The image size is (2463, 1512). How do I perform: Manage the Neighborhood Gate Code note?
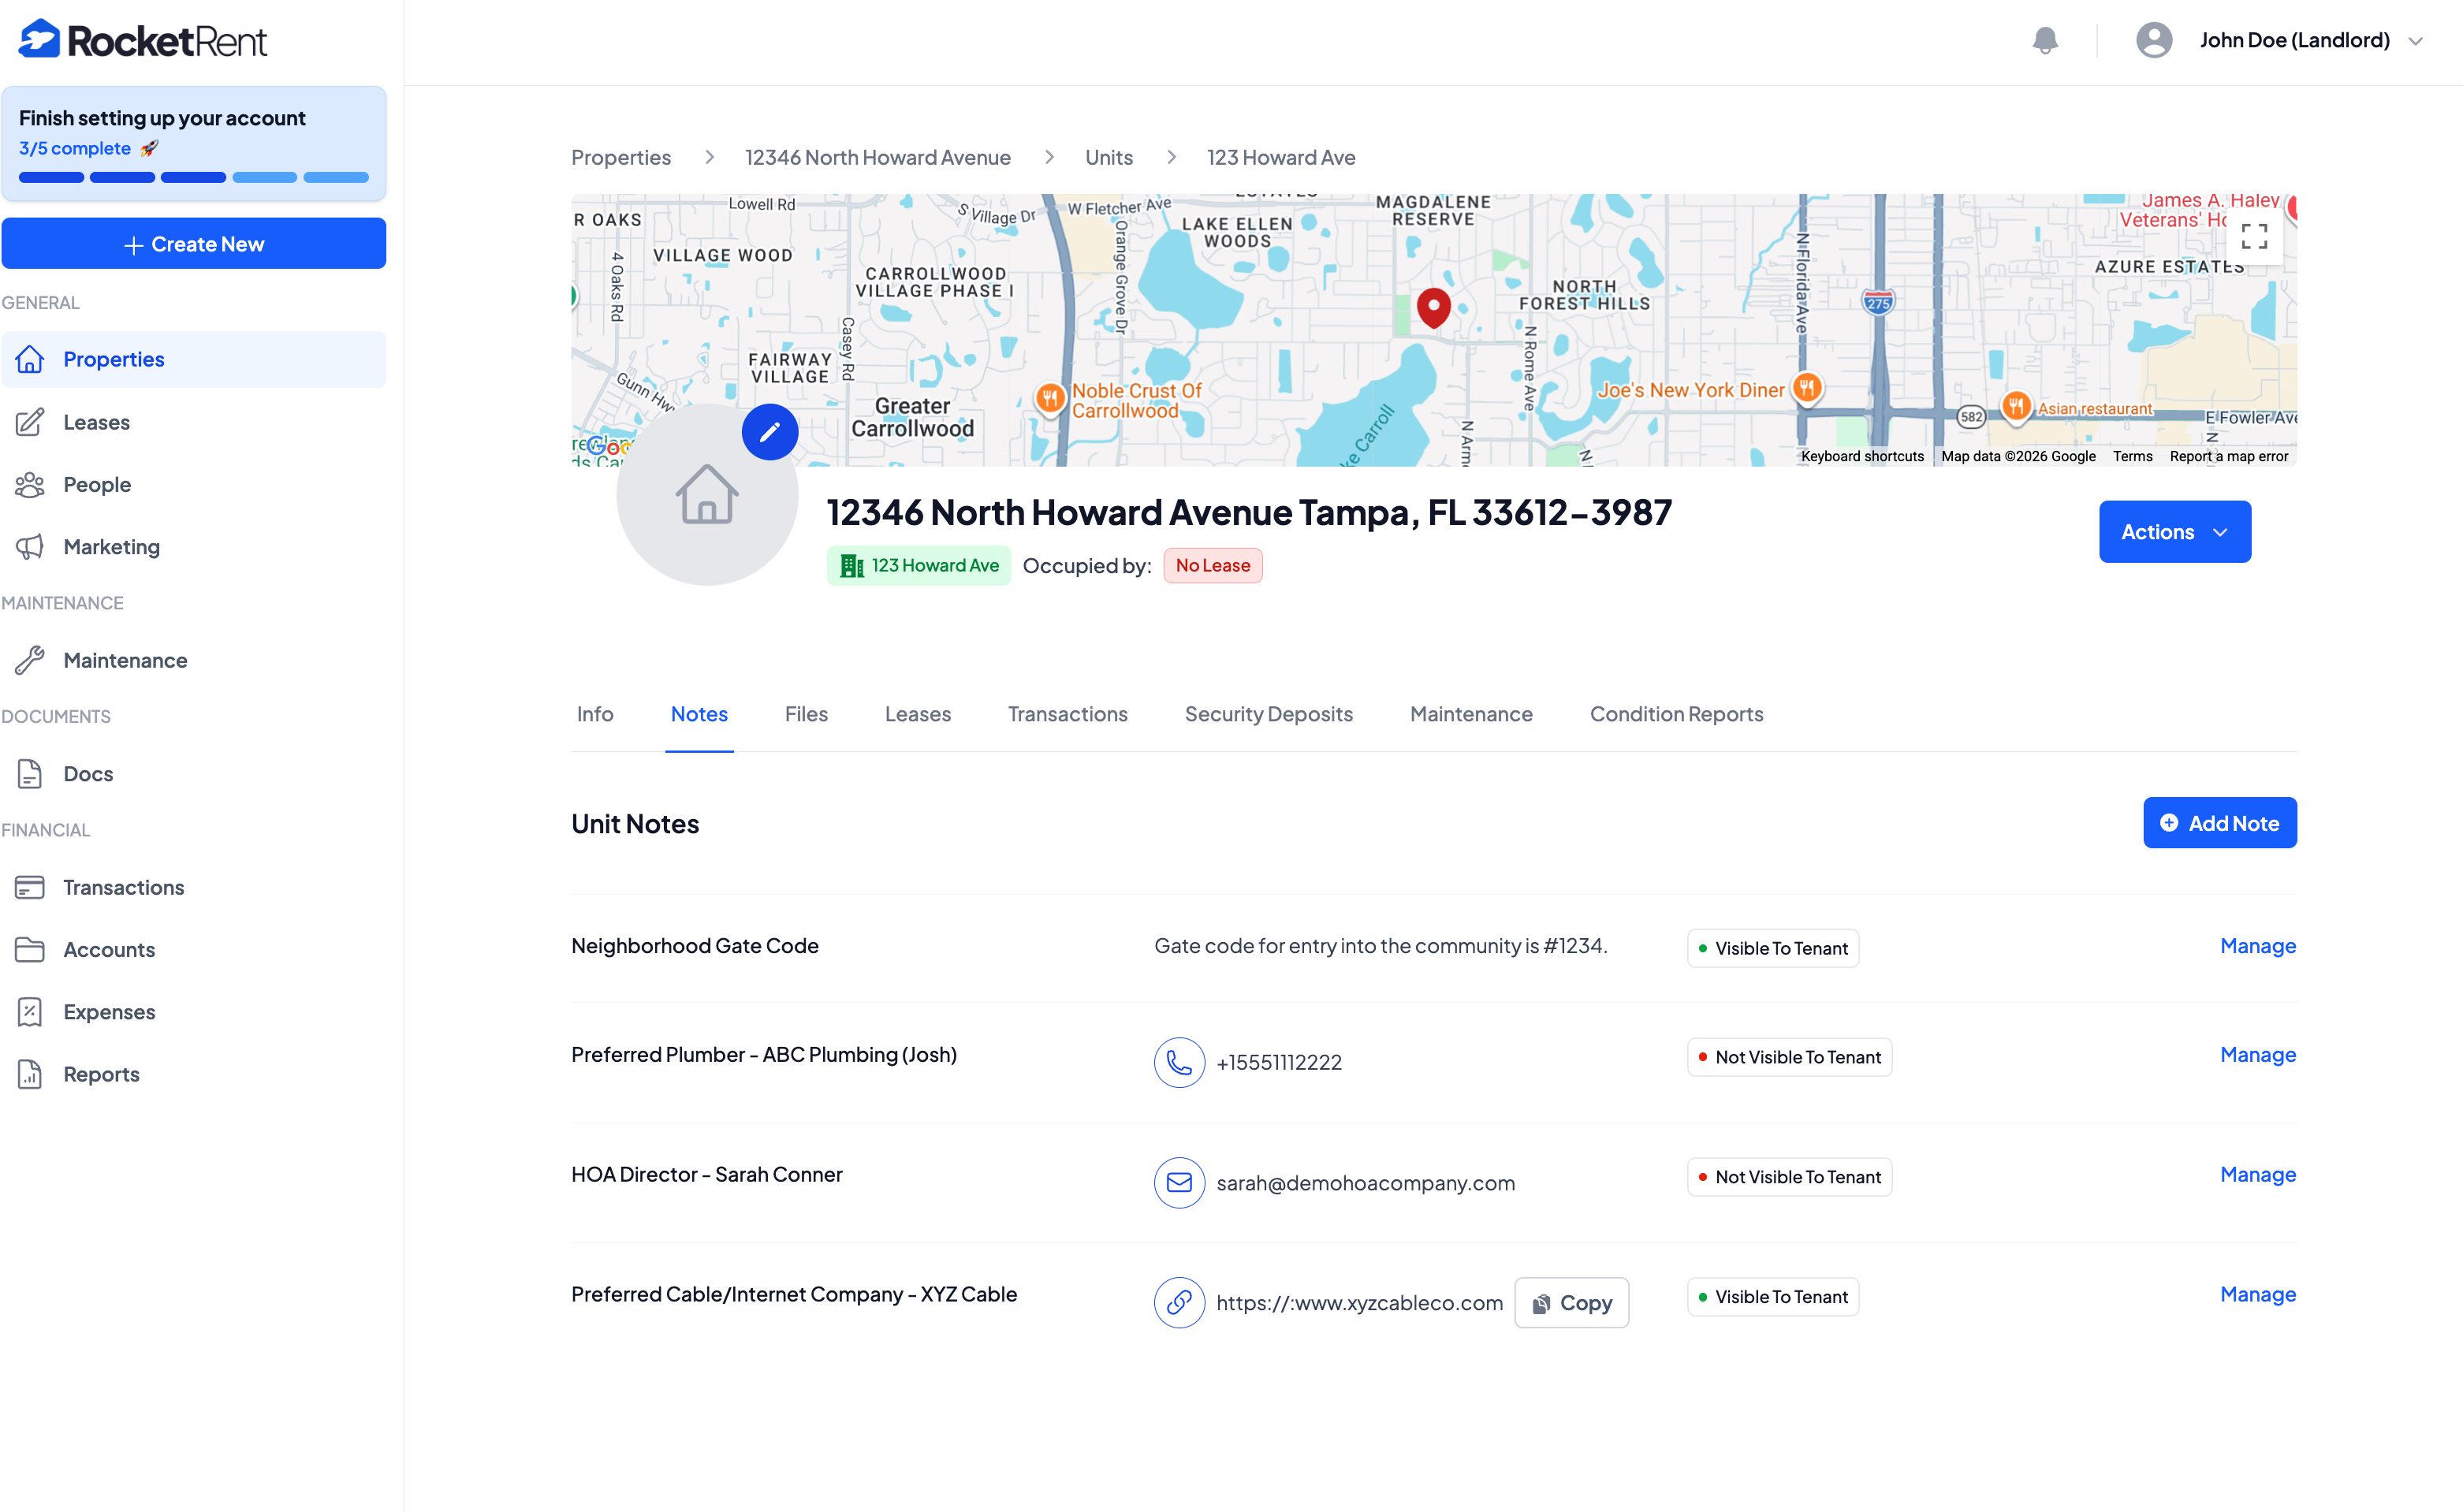2257,946
